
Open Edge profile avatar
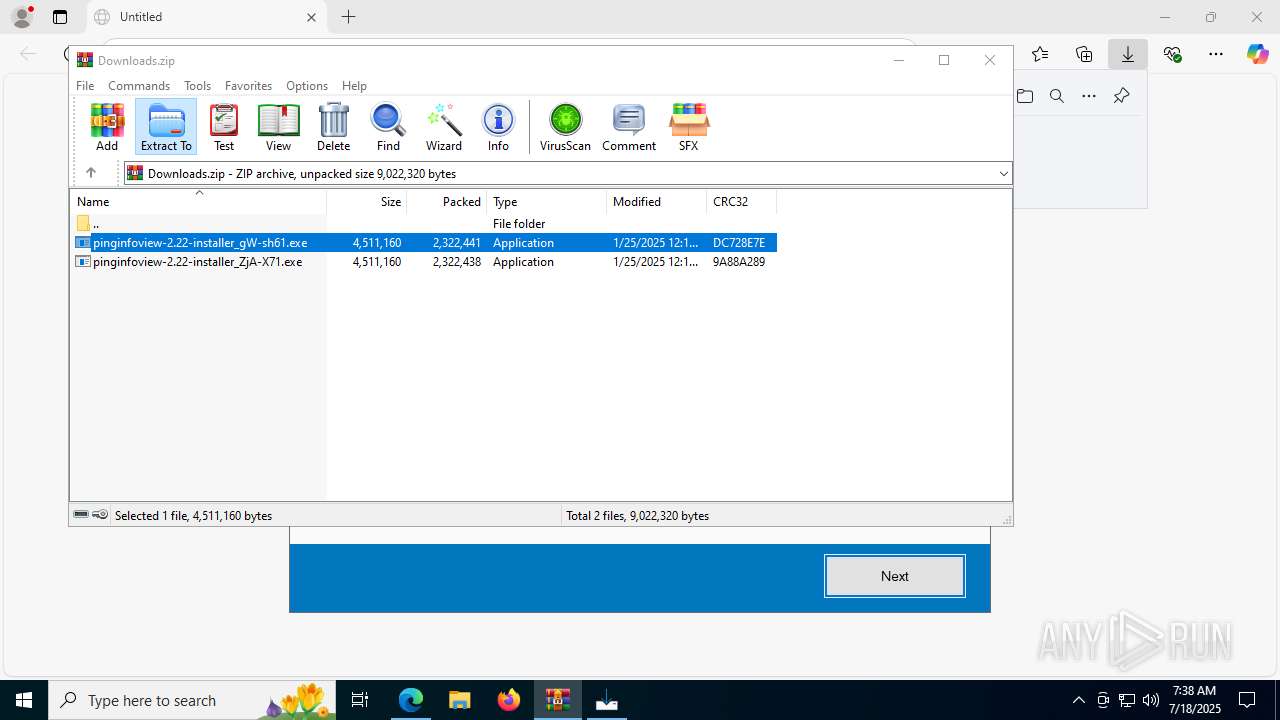click(x=22, y=17)
